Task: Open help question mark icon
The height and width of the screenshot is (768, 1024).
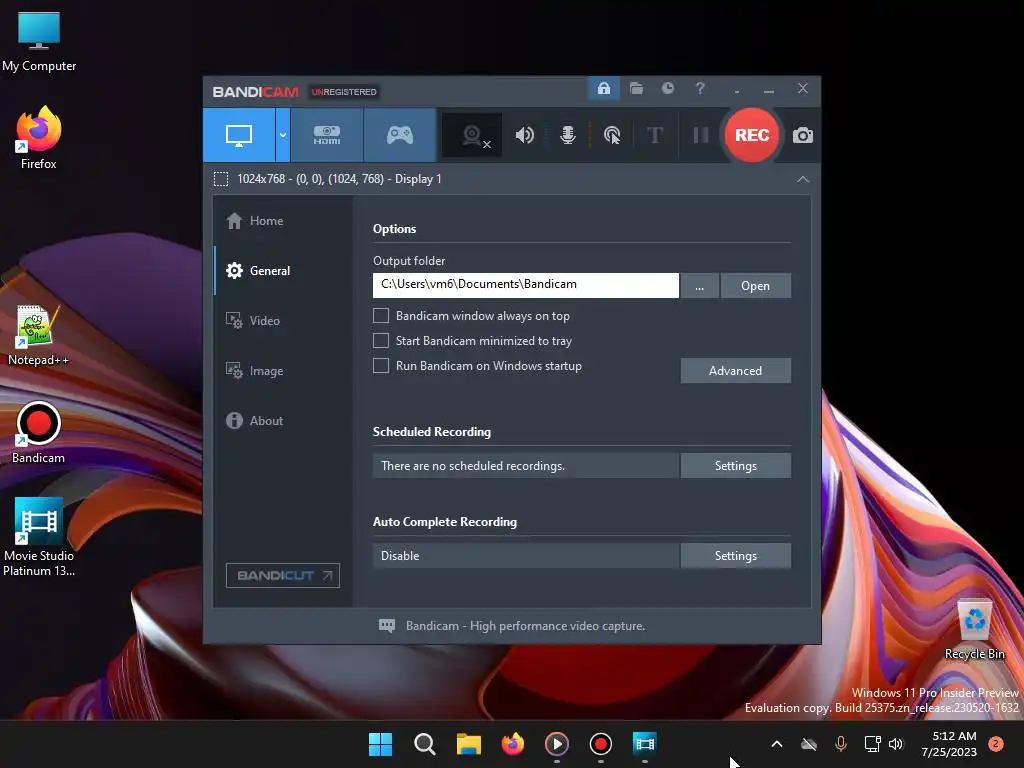Action: [x=700, y=88]
